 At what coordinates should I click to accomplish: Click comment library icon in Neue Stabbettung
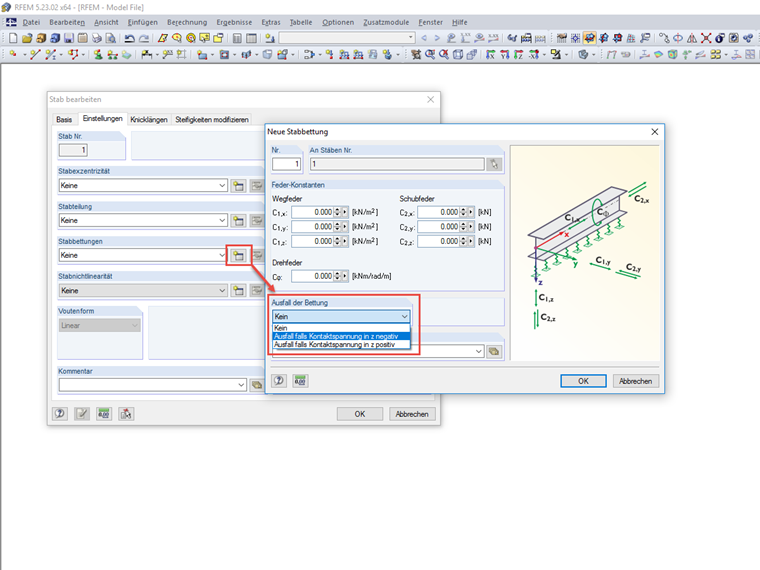[x=494, y=351]
